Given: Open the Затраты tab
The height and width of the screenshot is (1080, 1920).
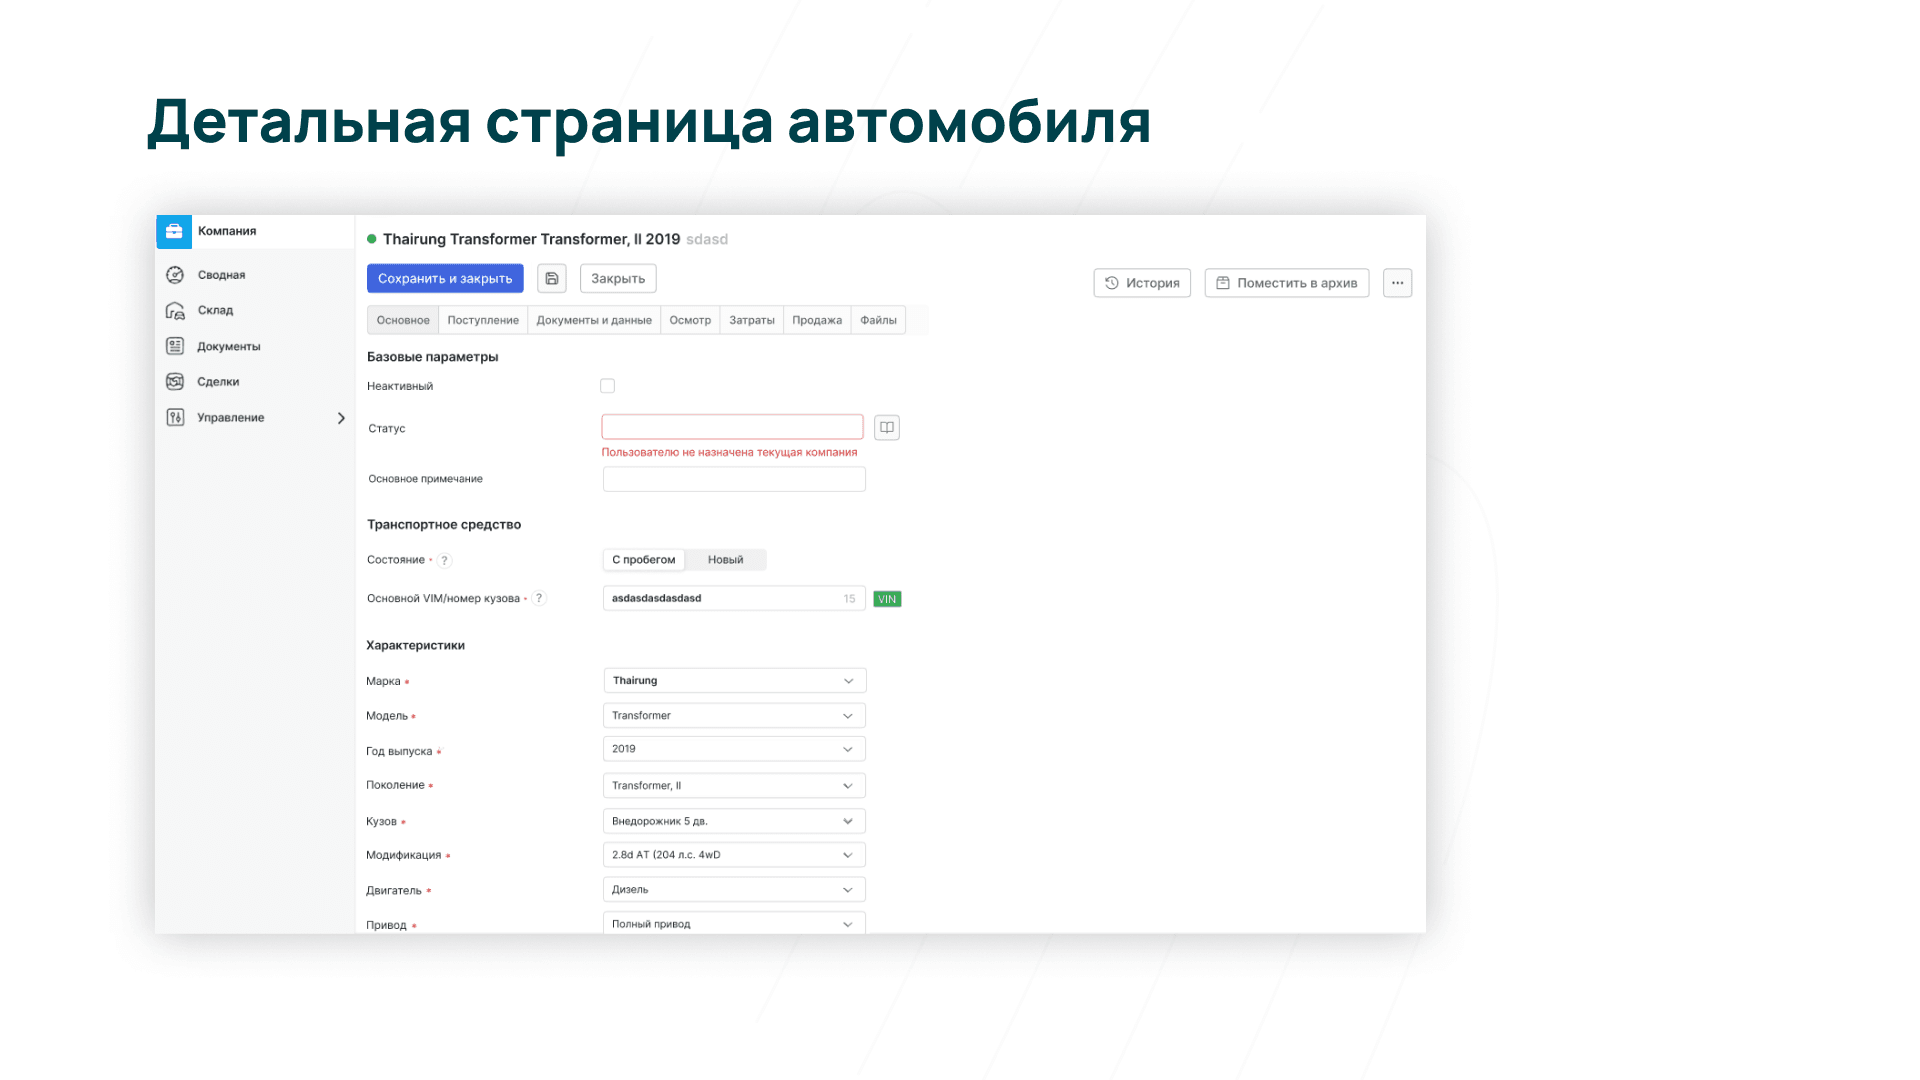Looking at the screenshot, I should [751, 320].
